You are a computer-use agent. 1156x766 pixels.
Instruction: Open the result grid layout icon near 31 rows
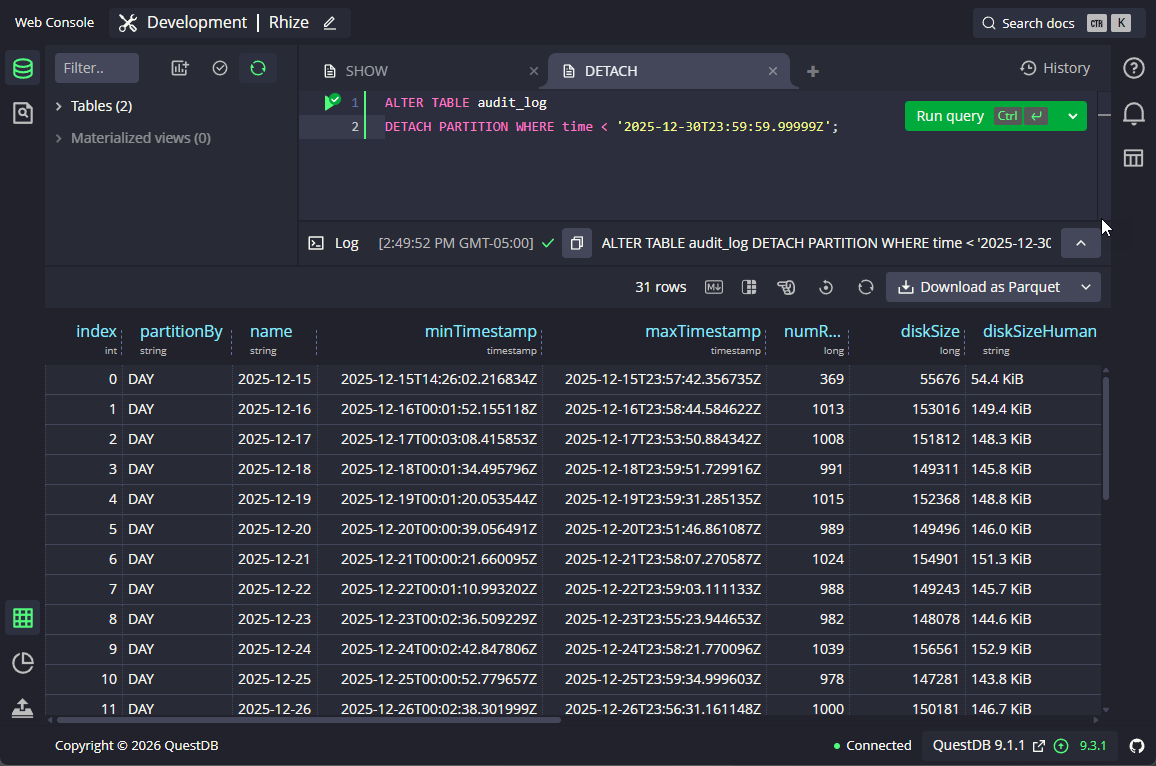tap(748, 287)
